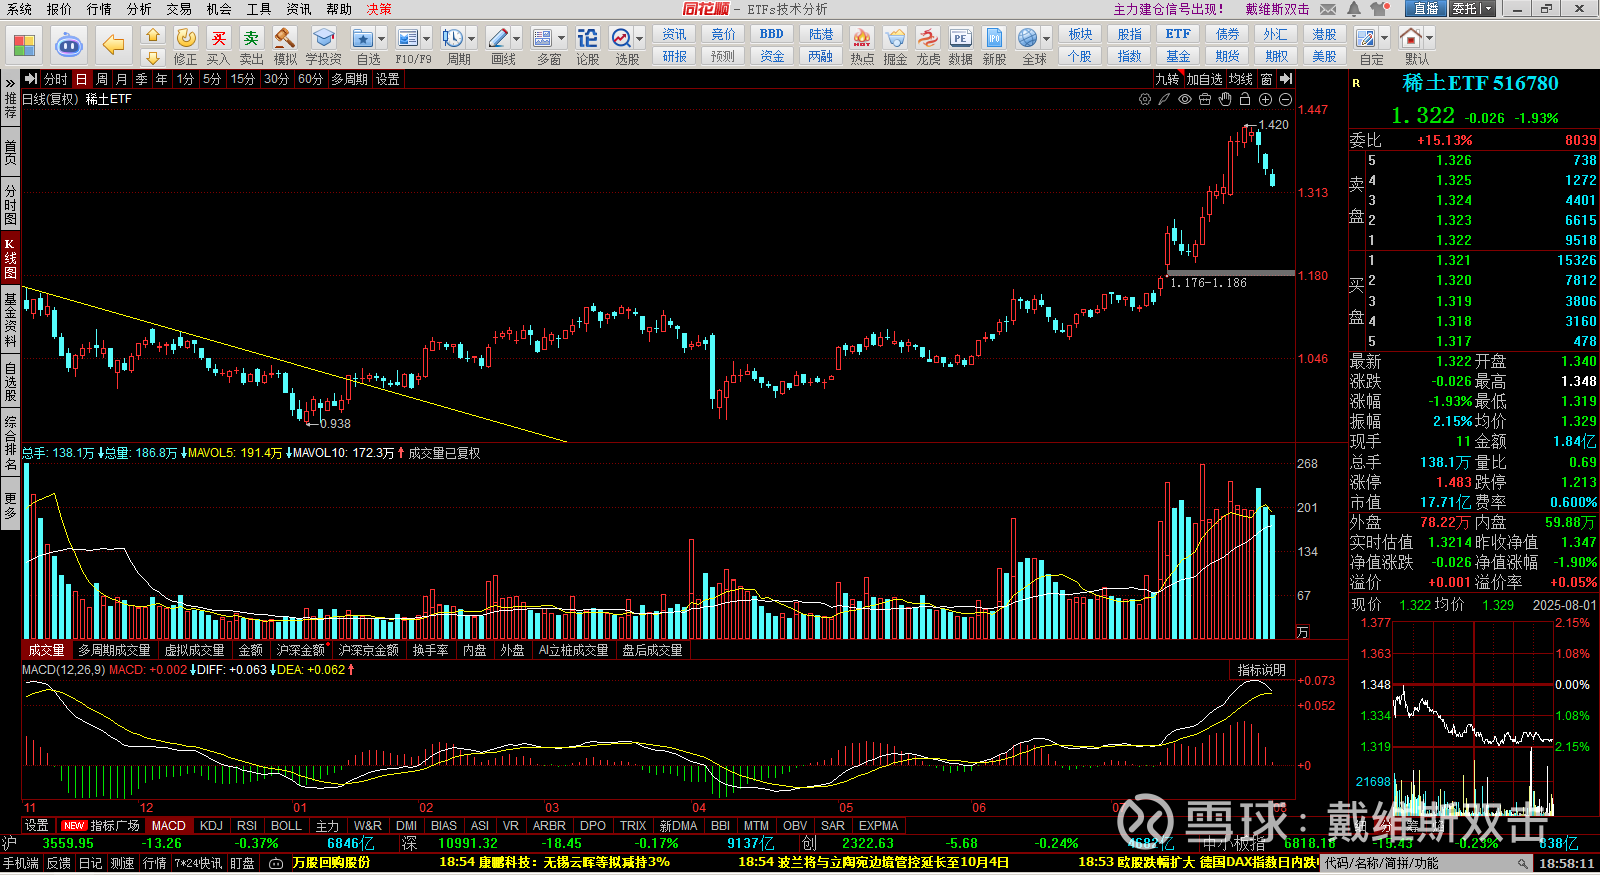Open the 学投资 graduation cap icon
The image size is (1600, 875).
point(323,38)
